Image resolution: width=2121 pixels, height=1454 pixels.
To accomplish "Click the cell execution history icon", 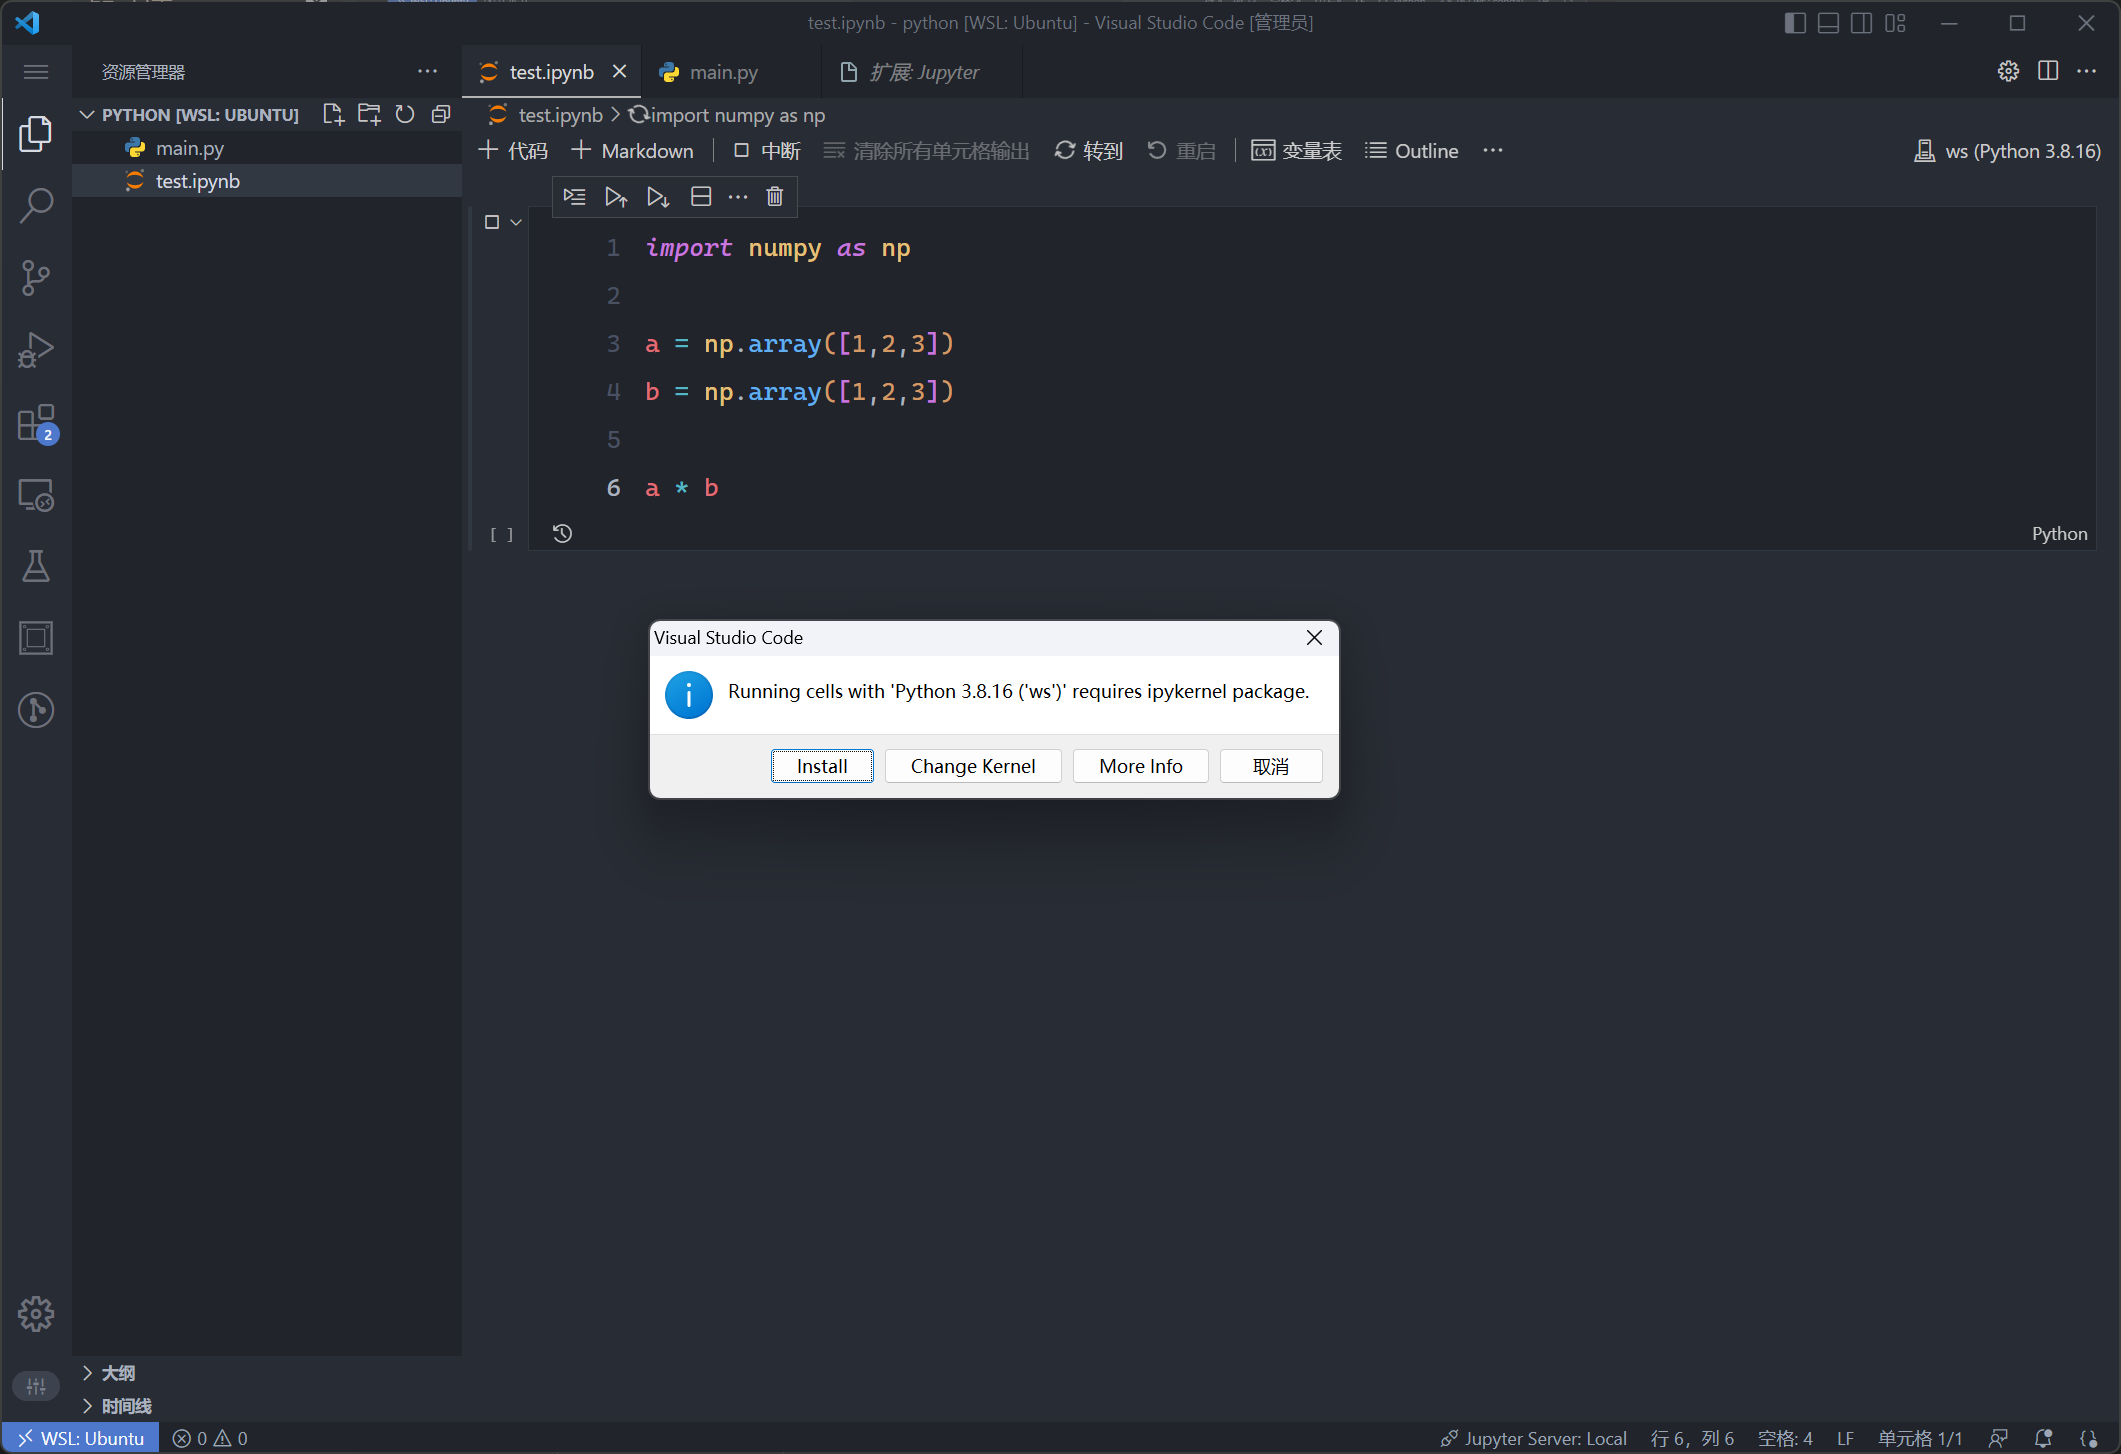I will coord(563,534).
